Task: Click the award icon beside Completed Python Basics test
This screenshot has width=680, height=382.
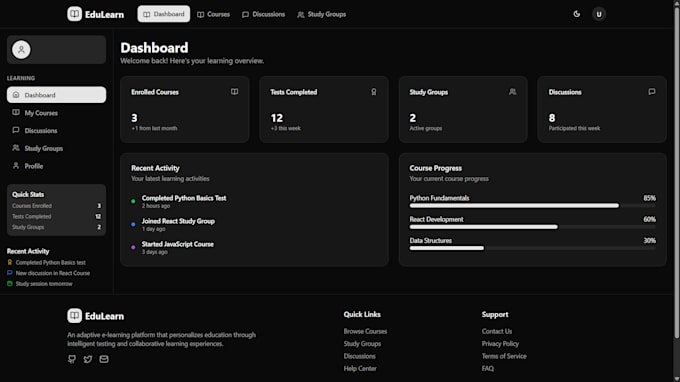Action: click(10, 262)
